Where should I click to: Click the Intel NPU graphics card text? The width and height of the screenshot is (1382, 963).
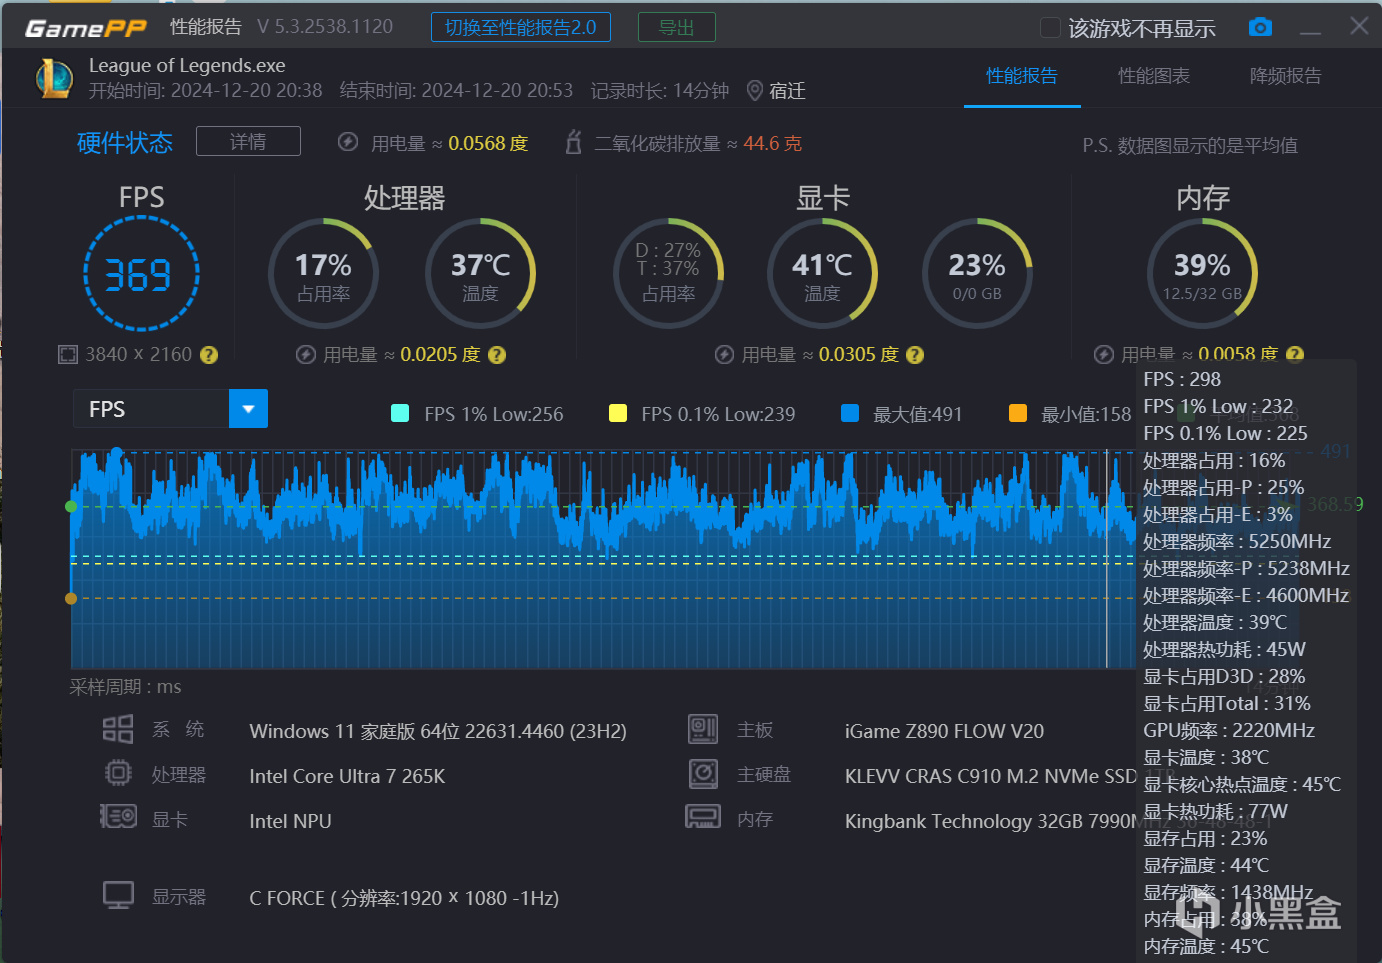tap(290, 821)
